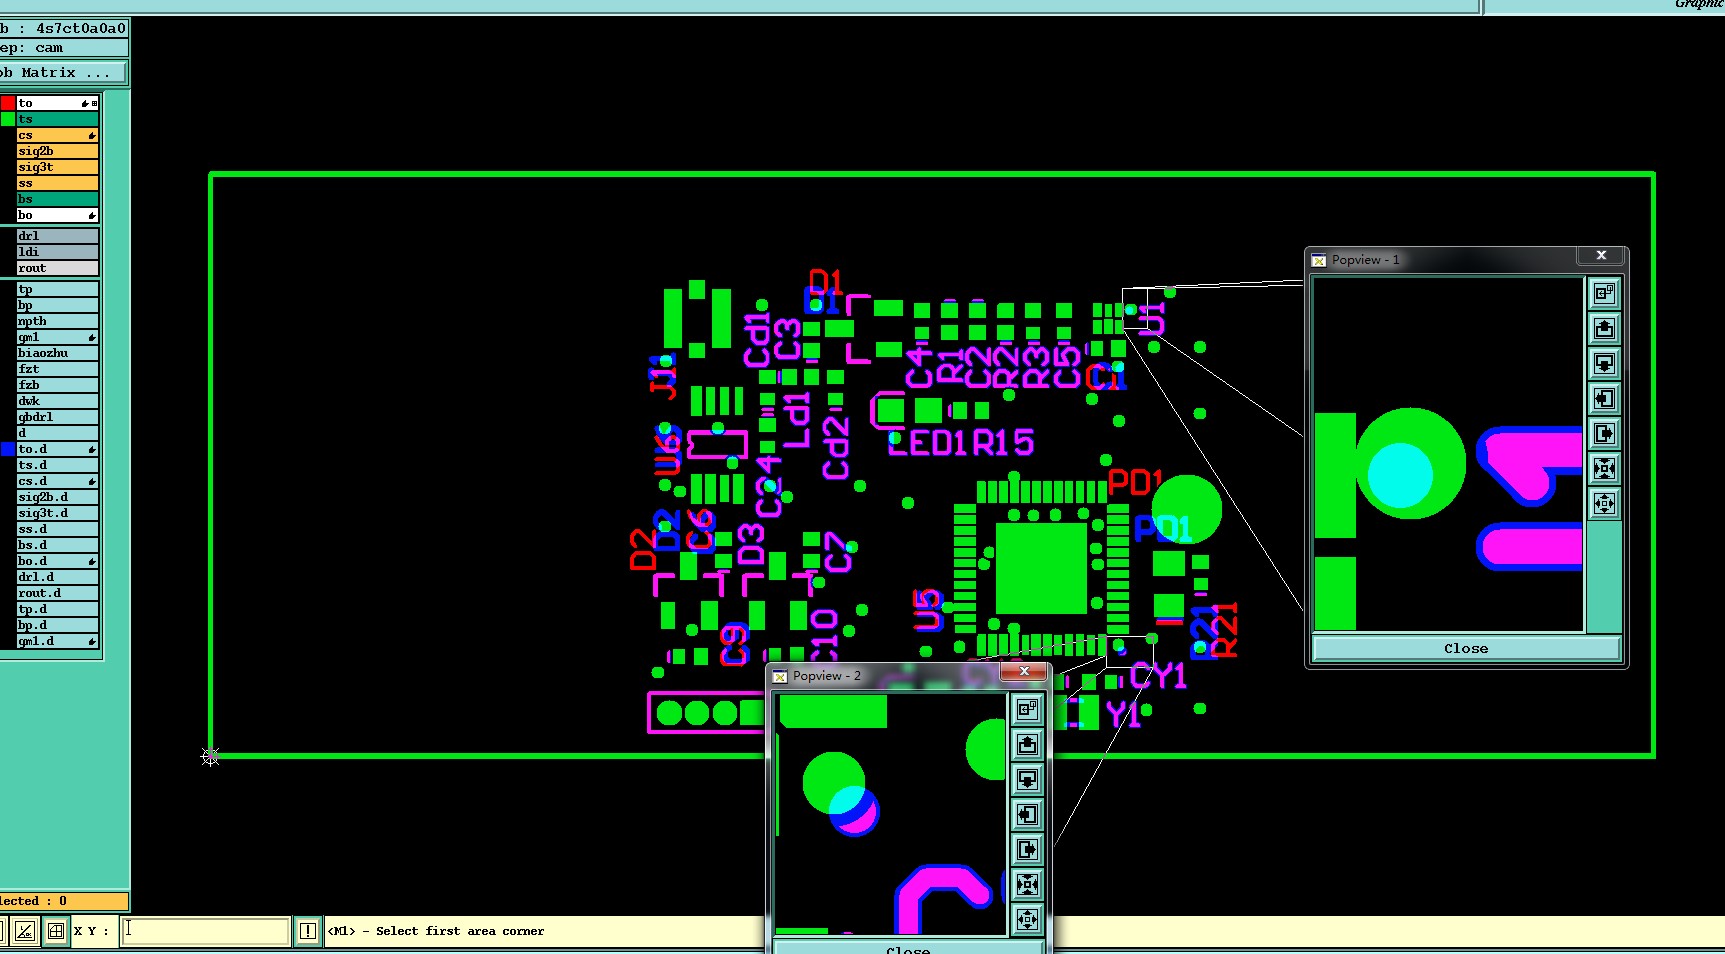Select the cs.d layer row
Viewport: 1725px width, 954px height.
tap(58, 481)
